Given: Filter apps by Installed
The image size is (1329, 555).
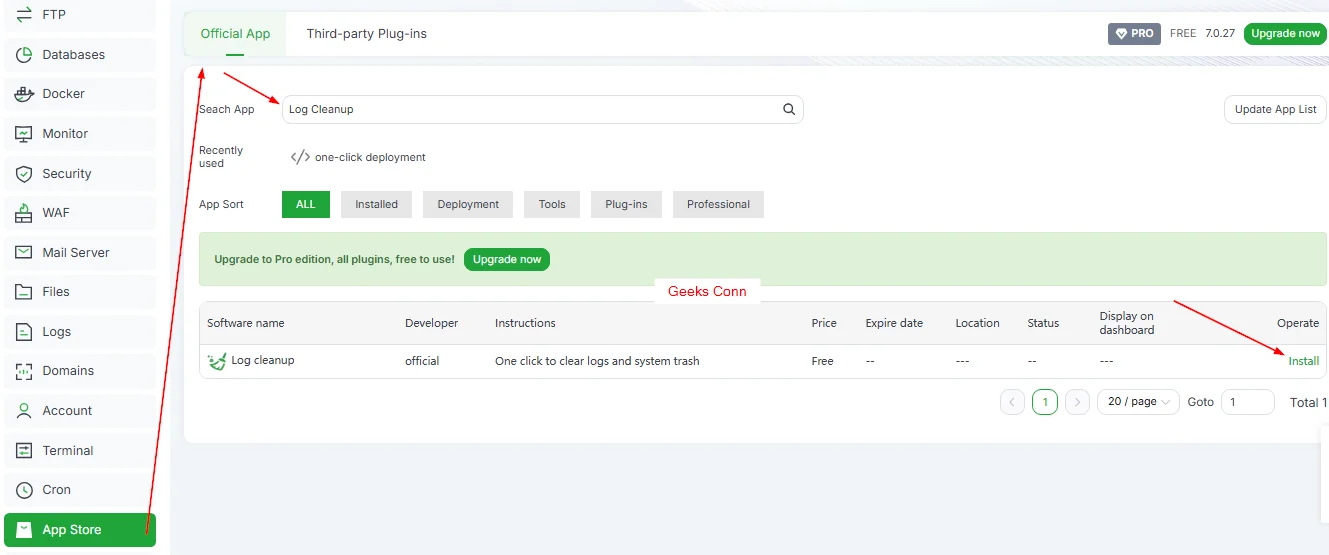Looking at the screenshot, I should 376,204.
